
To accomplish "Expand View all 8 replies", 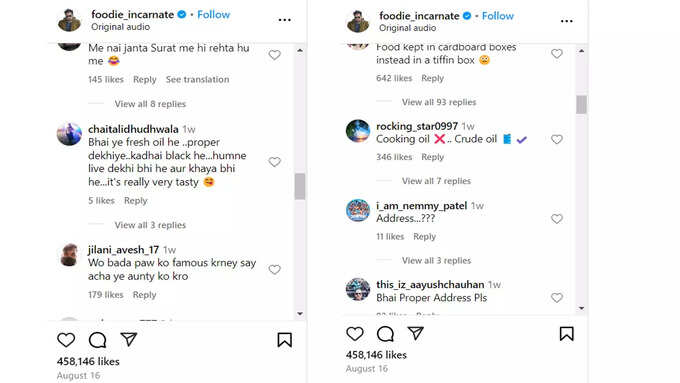I will 150,104.
